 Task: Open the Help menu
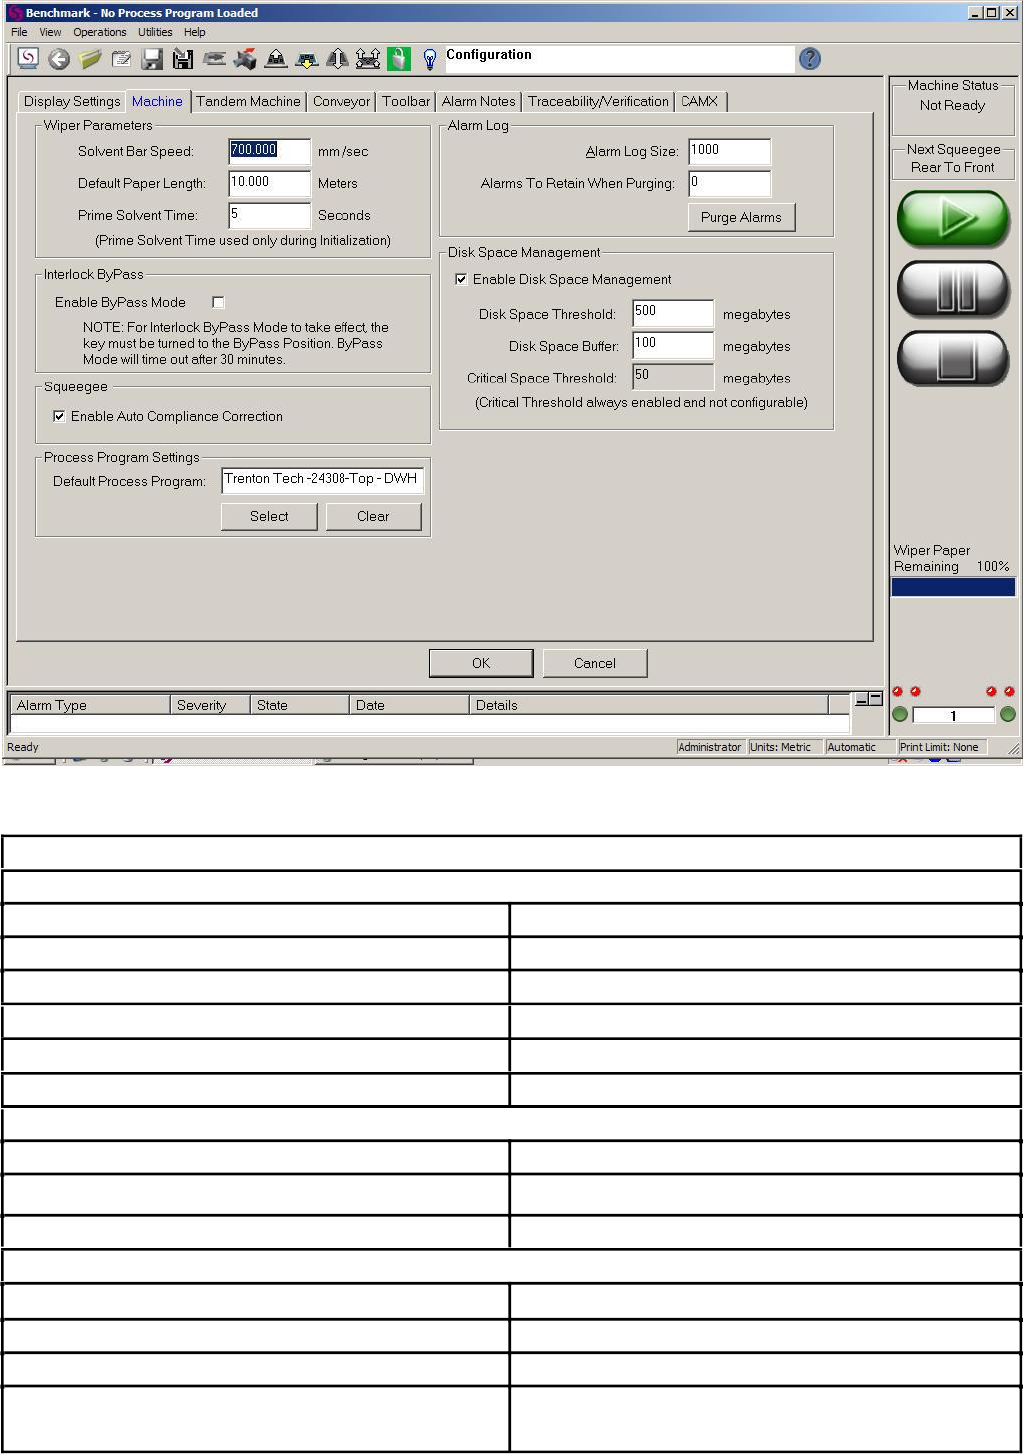pyautogui.click(x=195, y=32)
